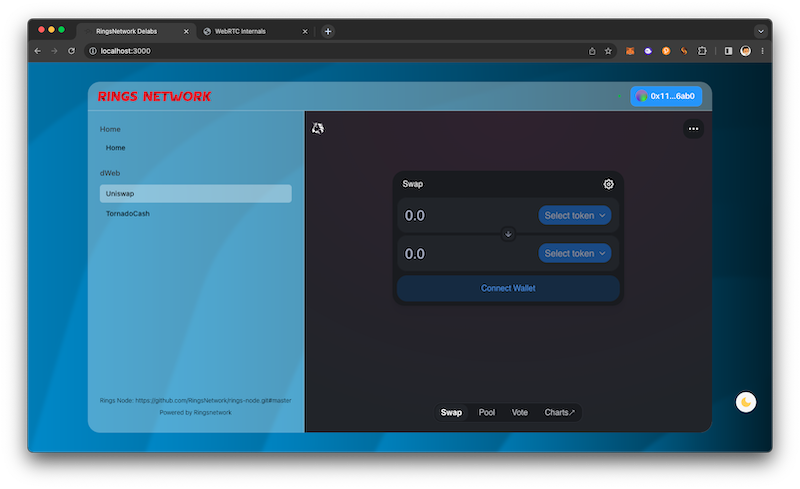Click the site info icon beside localhost
This screenshot has width=800, height=489.
coord(93,51)
